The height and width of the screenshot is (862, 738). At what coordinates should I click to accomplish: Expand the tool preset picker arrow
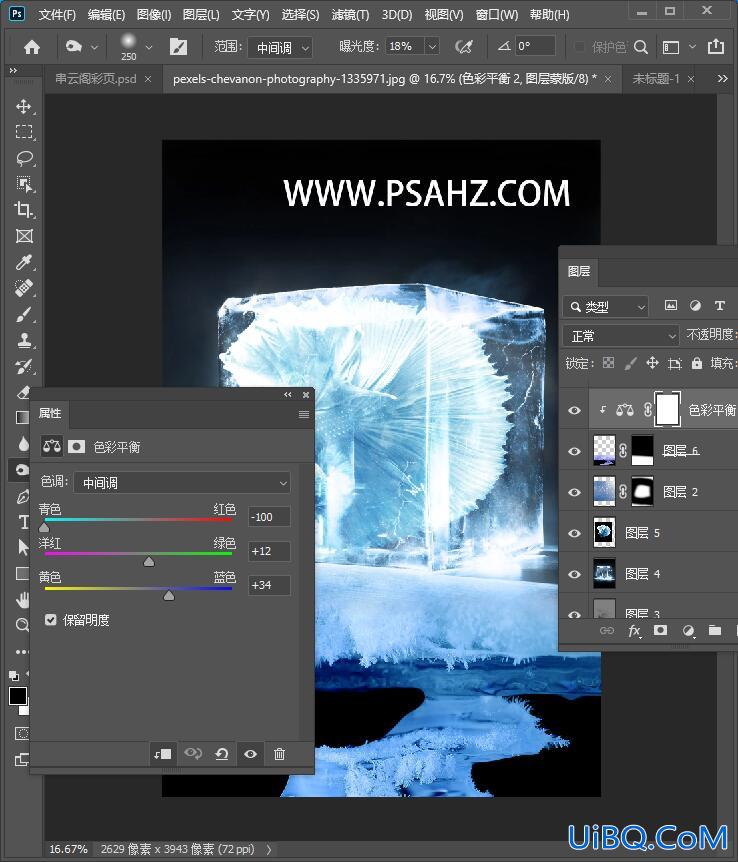[95, 47]
